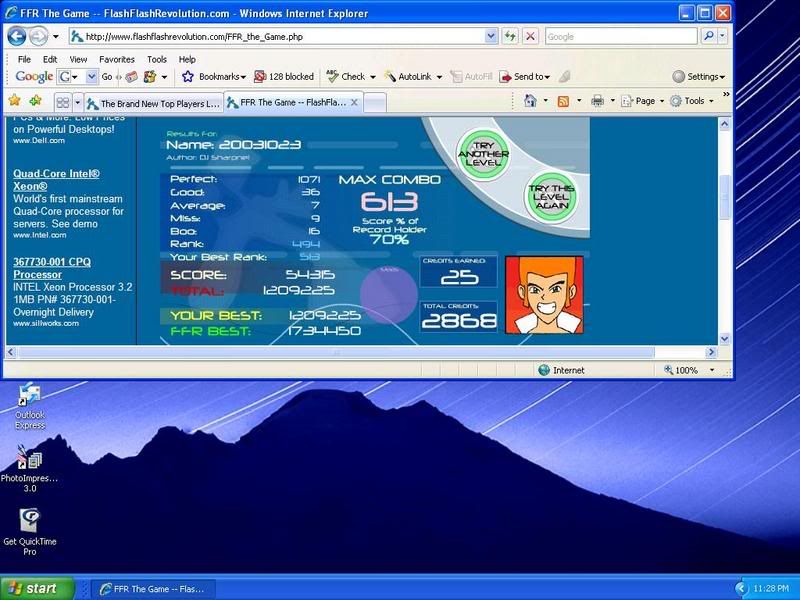This screenshot has height=600, width=800.
Task: Click the colorful Google toolbar button icon
Action: (x=149, y=77)
